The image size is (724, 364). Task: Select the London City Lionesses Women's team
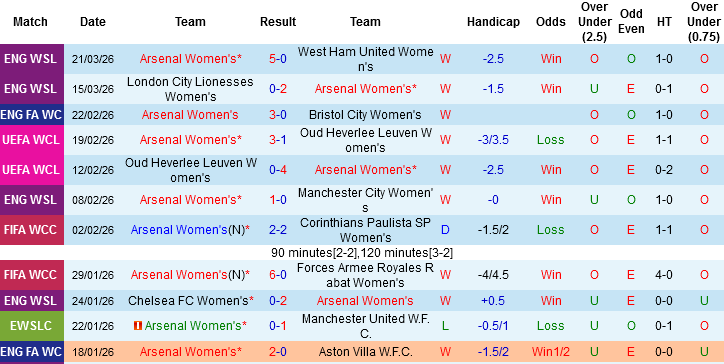[x=190, y=89]
